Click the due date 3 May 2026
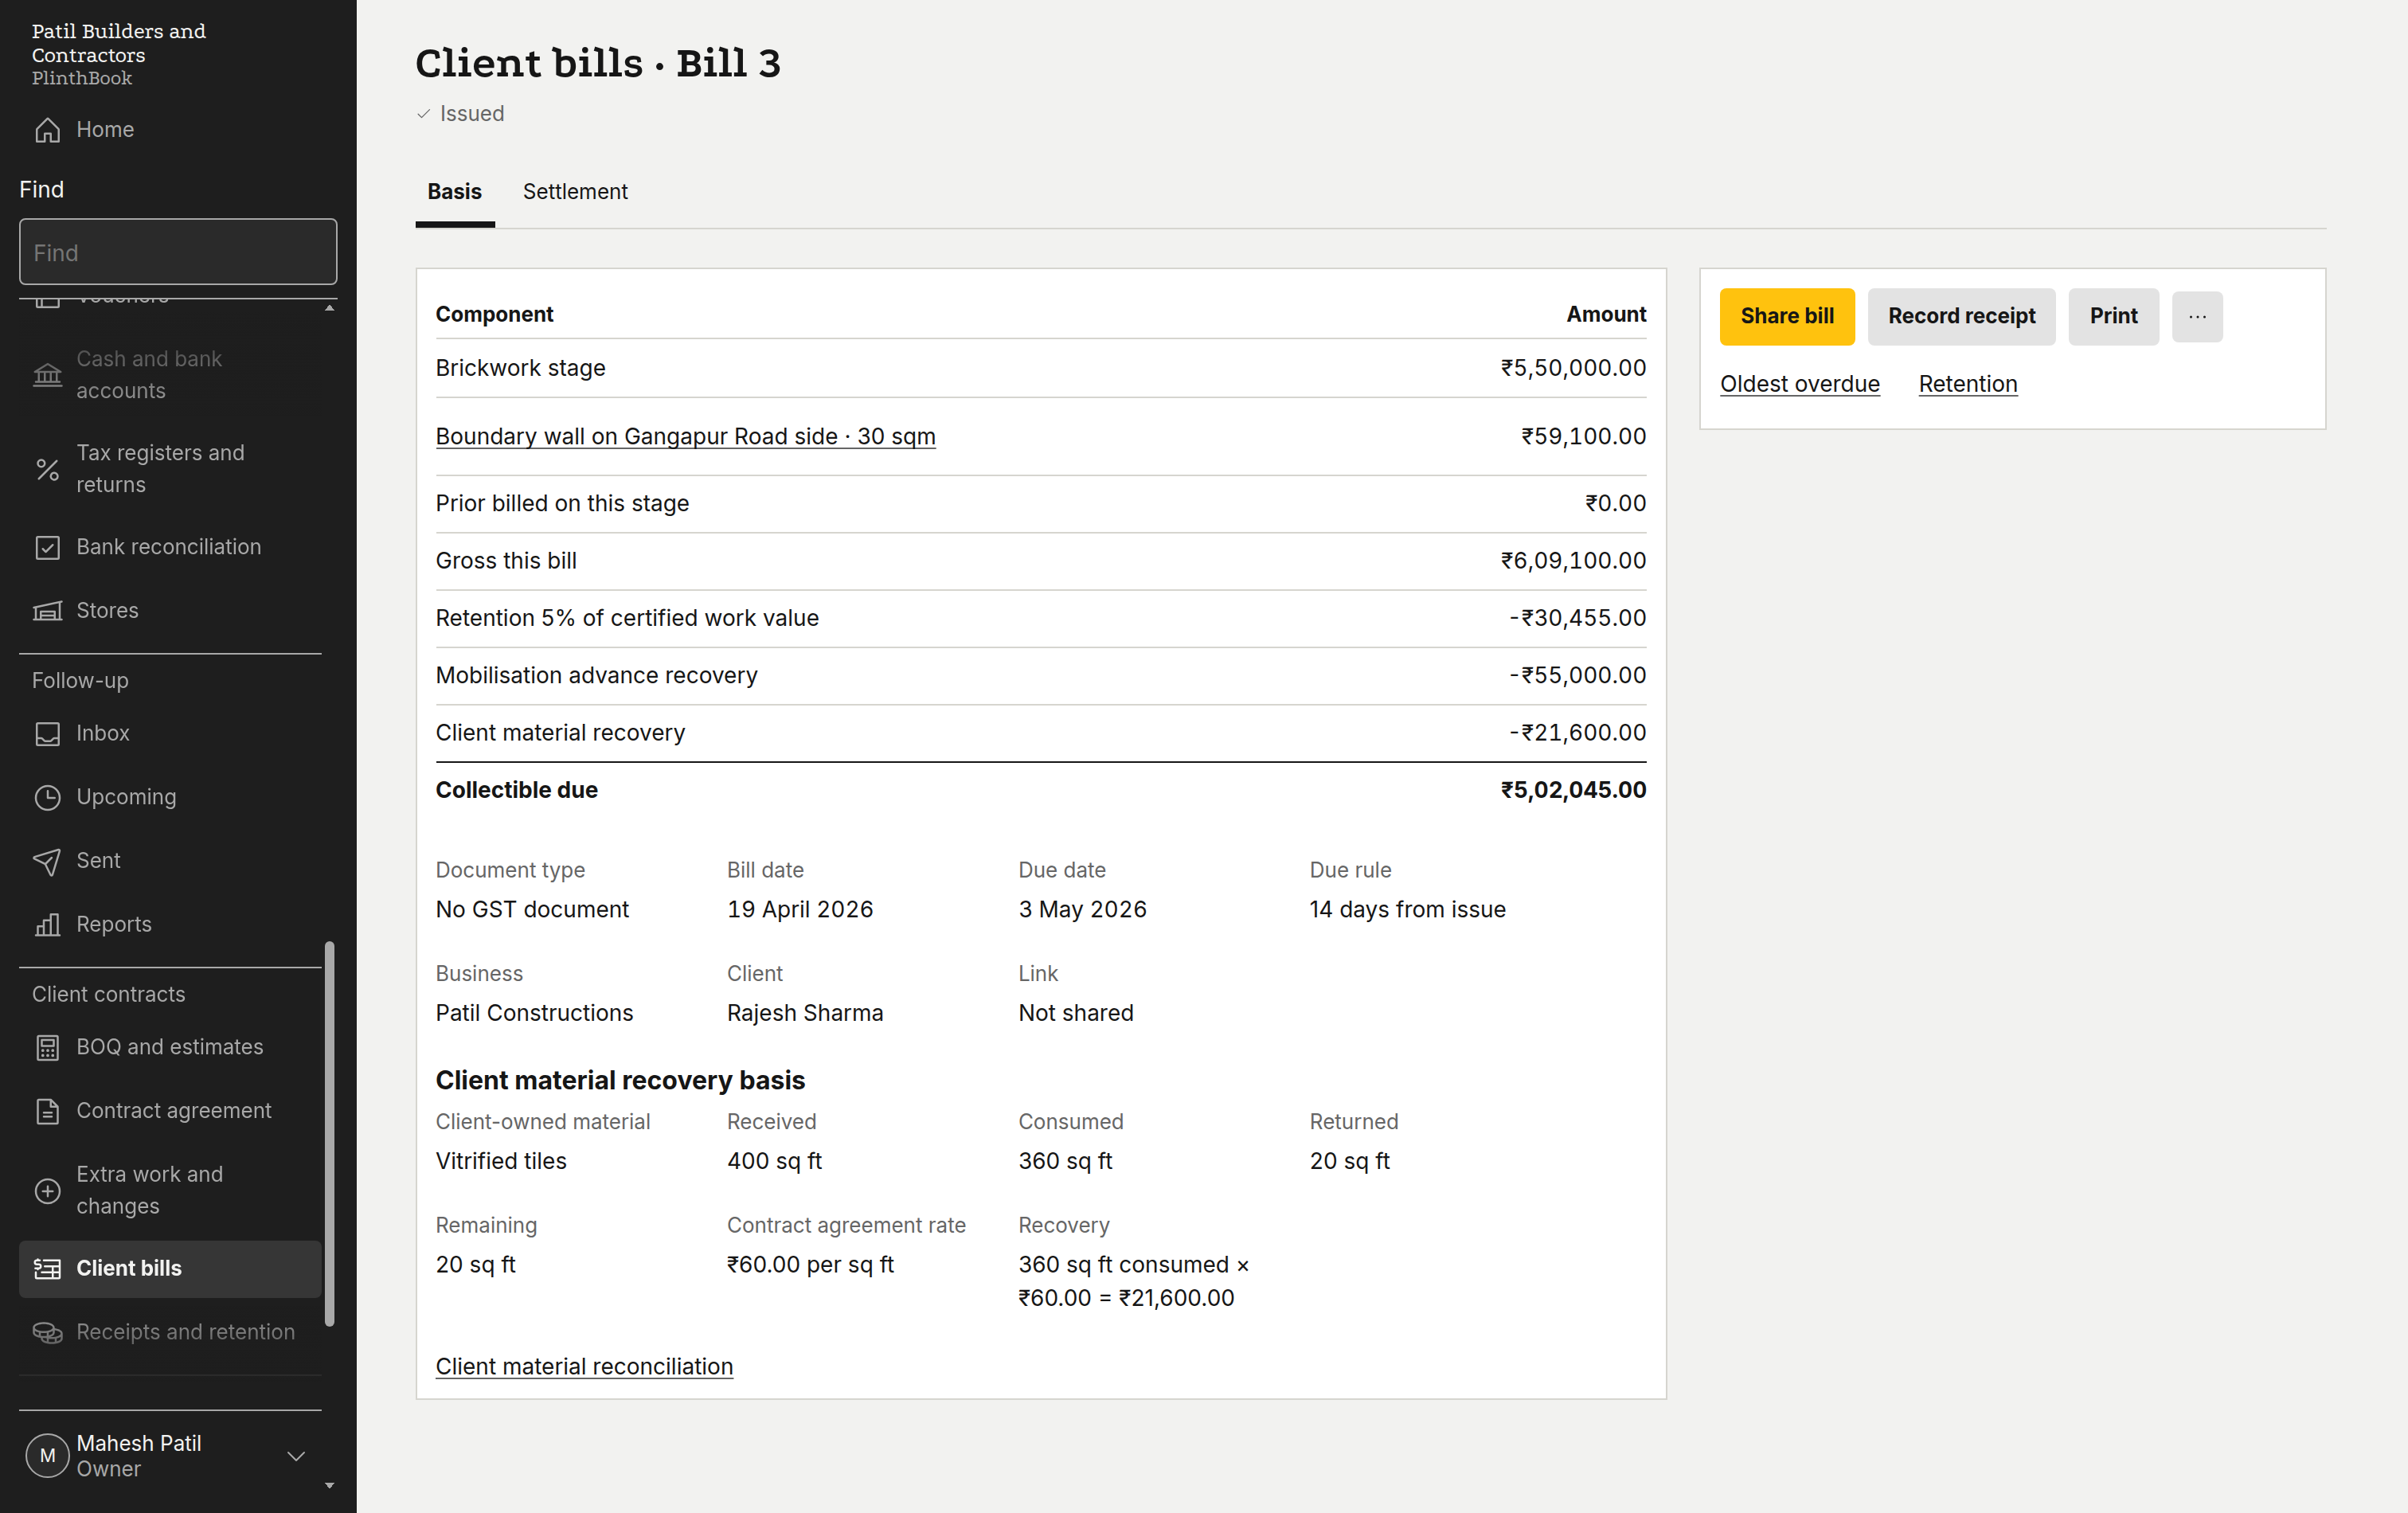 pos(1082,910)
